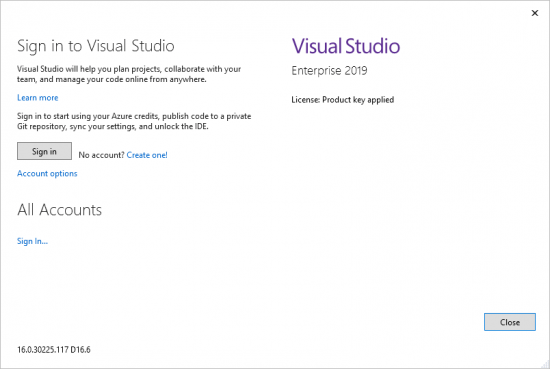Click the Sign in to Visual Studio heading
This screenshot has height=369, width=550.
point(96,46)
